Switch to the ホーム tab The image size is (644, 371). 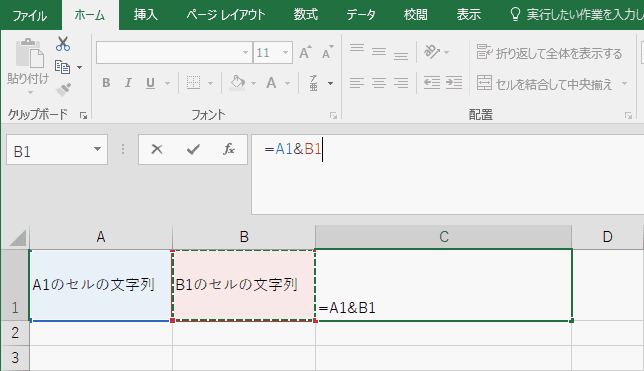(90, 15)
